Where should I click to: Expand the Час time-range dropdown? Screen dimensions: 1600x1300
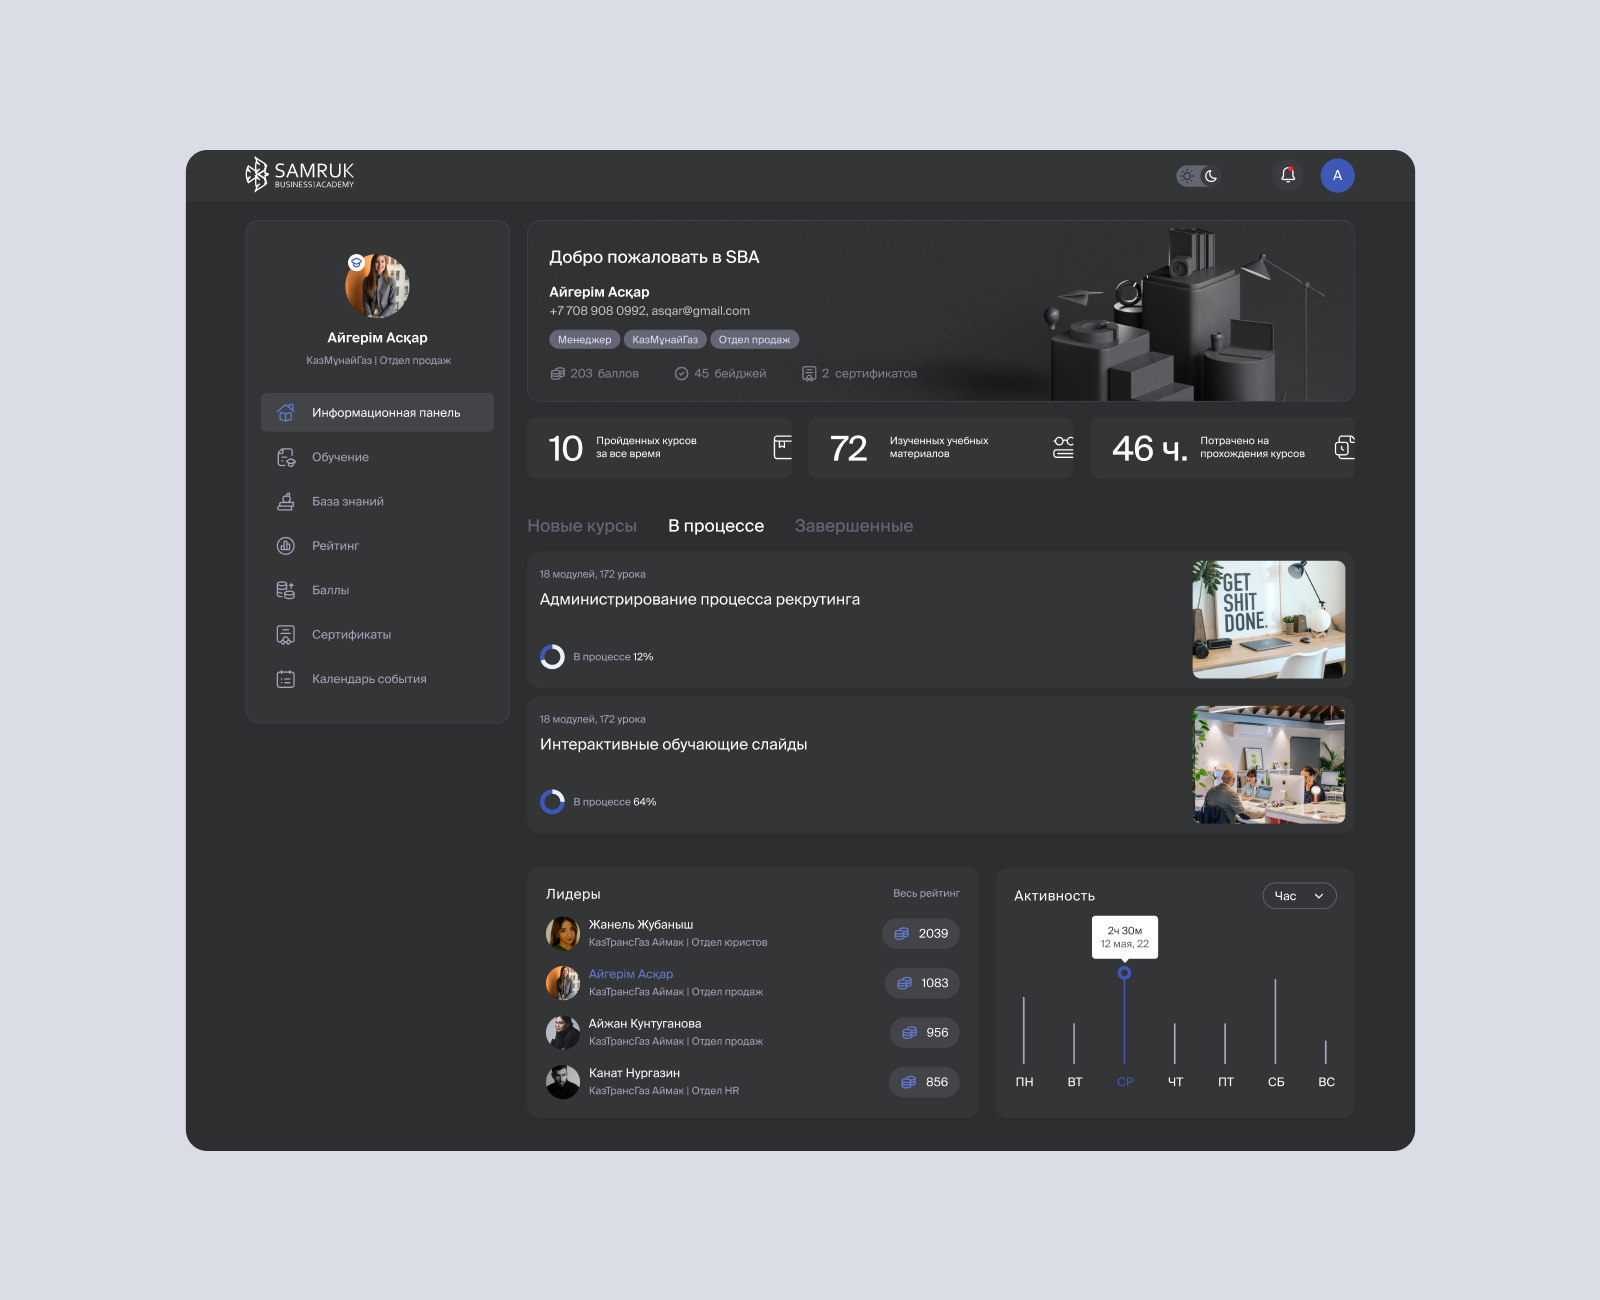(1299, 895)
